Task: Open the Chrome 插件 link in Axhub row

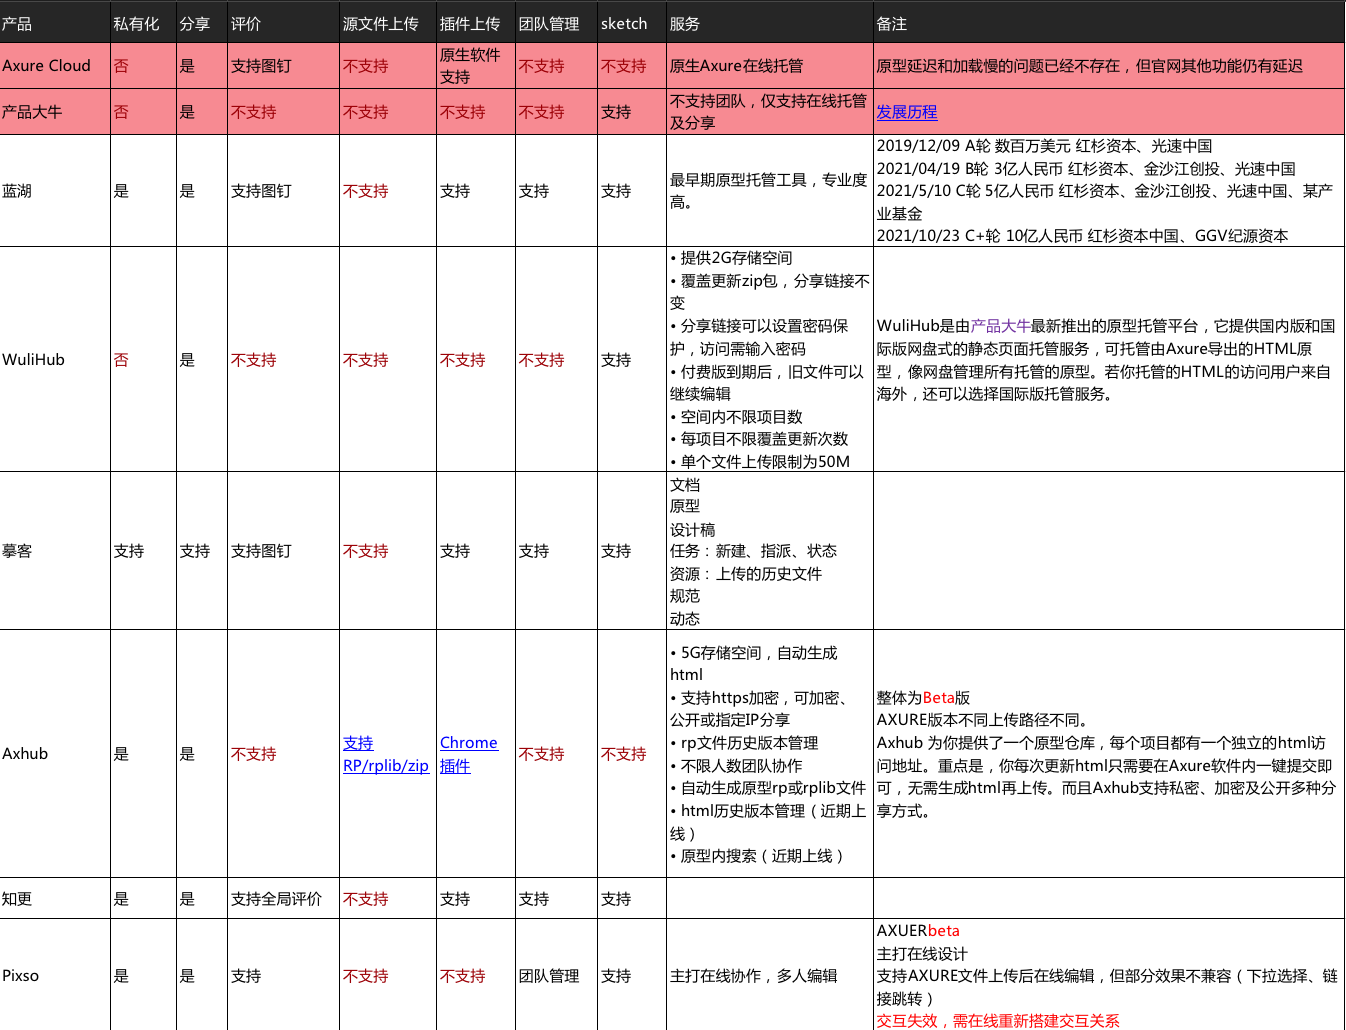Action: coord(468,754)
